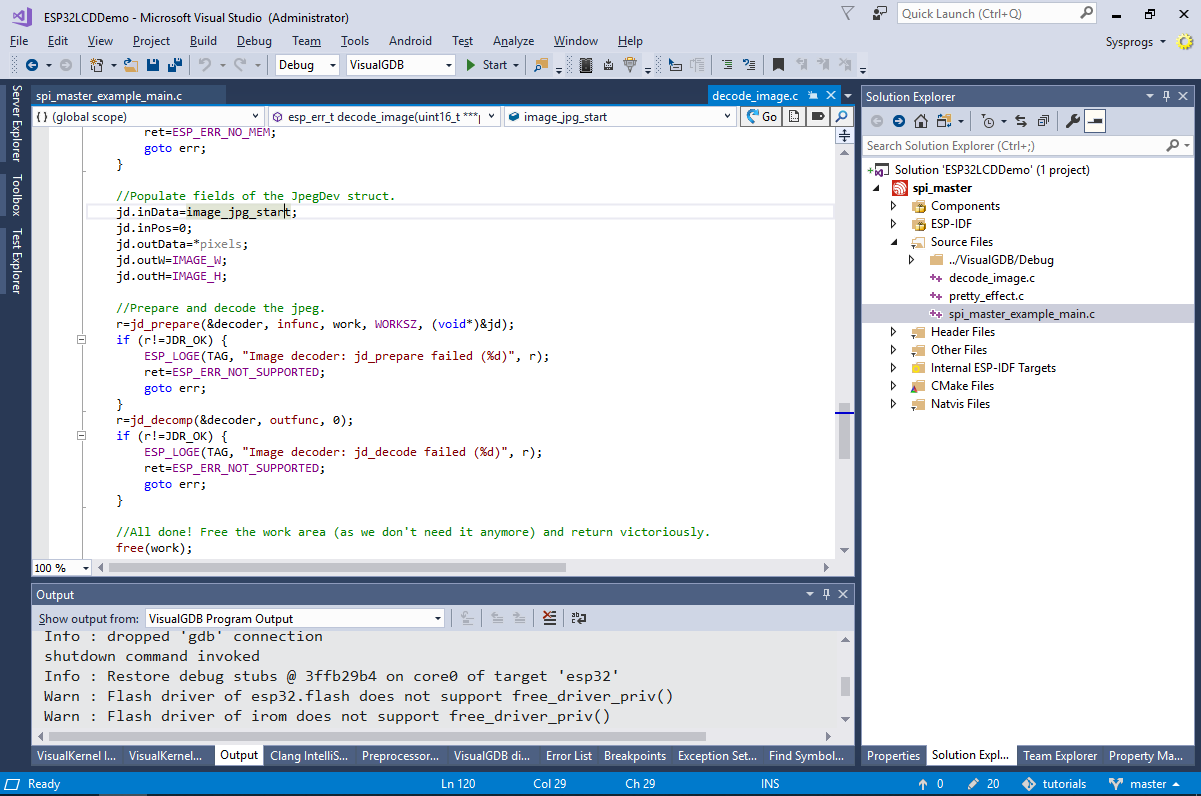This screenshot has height=796, width=1201.
Task: Open the Build menu
Action: click(203, 41)
